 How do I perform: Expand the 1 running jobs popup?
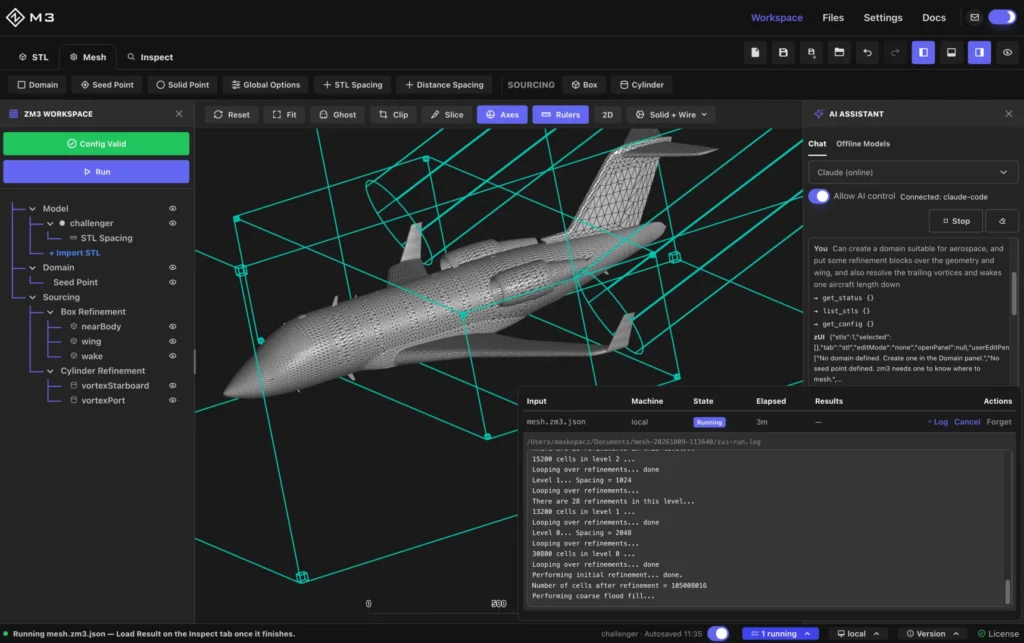tap(780, 633)
